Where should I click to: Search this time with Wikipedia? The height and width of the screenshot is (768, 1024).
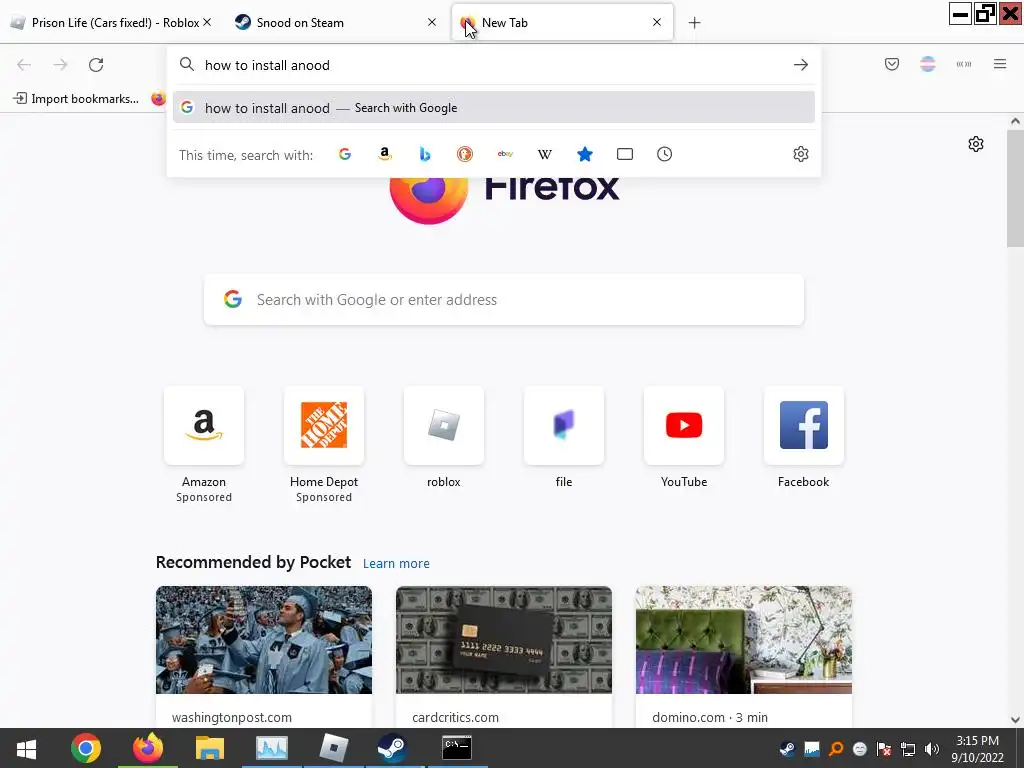pyautogui.click(x=545, y=154)
